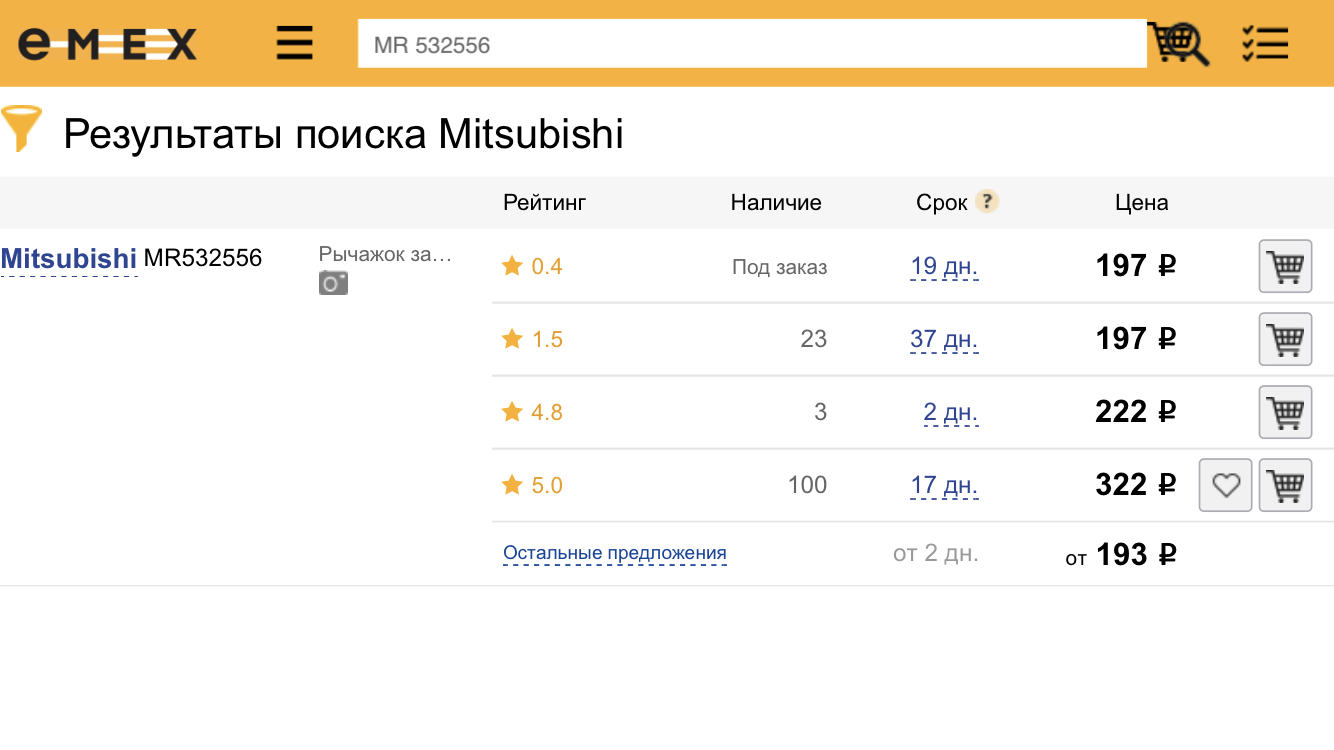Open the checklist icon in header

pos(1265,44)
